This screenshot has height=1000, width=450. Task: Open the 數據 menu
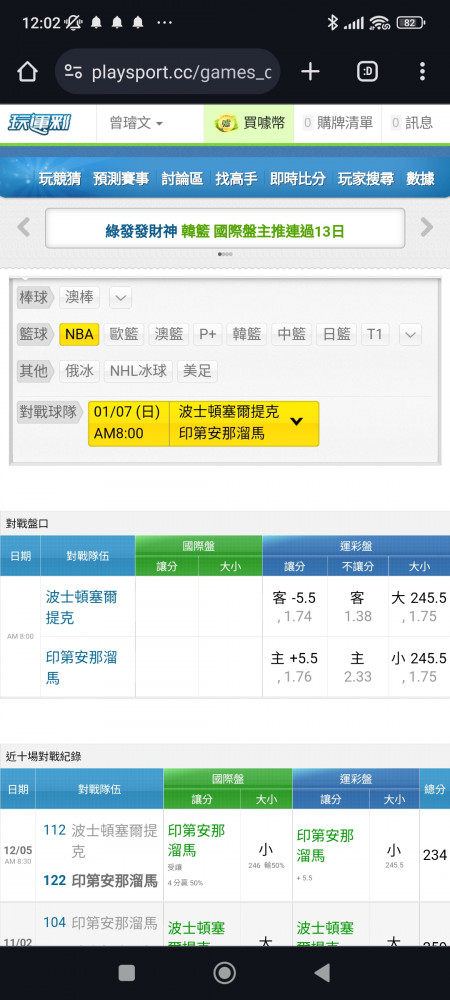[421, 179]
